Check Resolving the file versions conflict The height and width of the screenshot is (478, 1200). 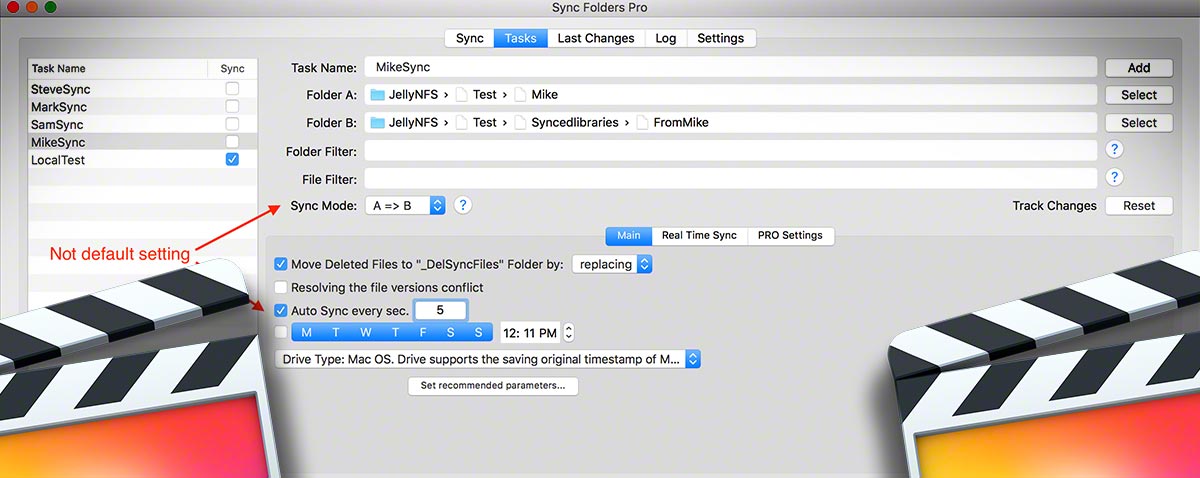[281, 288]
